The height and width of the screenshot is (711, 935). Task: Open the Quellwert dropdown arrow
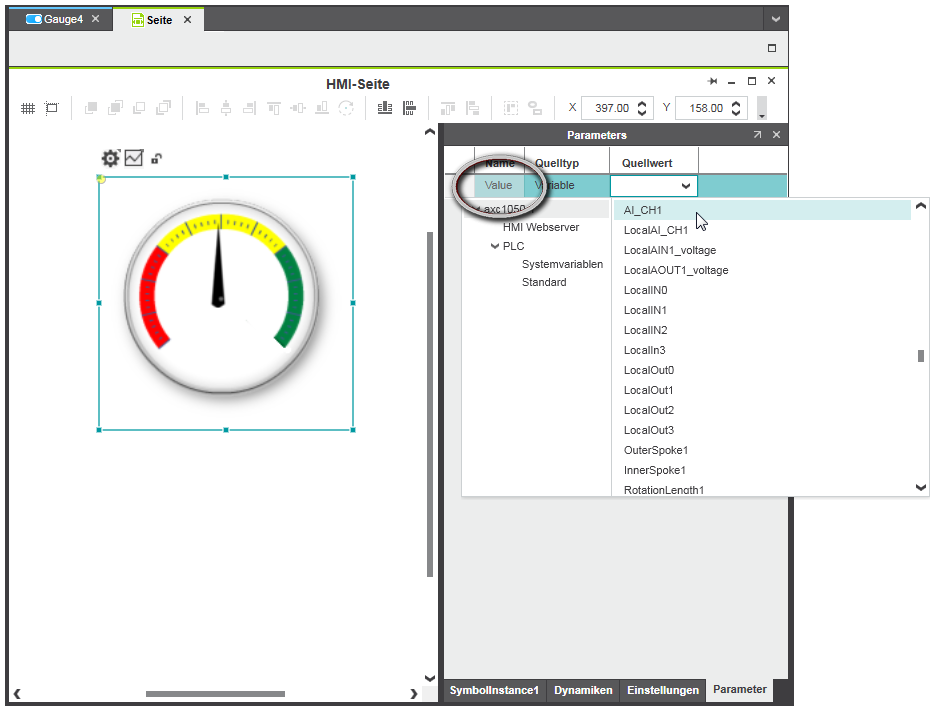[x=686, y=186]
